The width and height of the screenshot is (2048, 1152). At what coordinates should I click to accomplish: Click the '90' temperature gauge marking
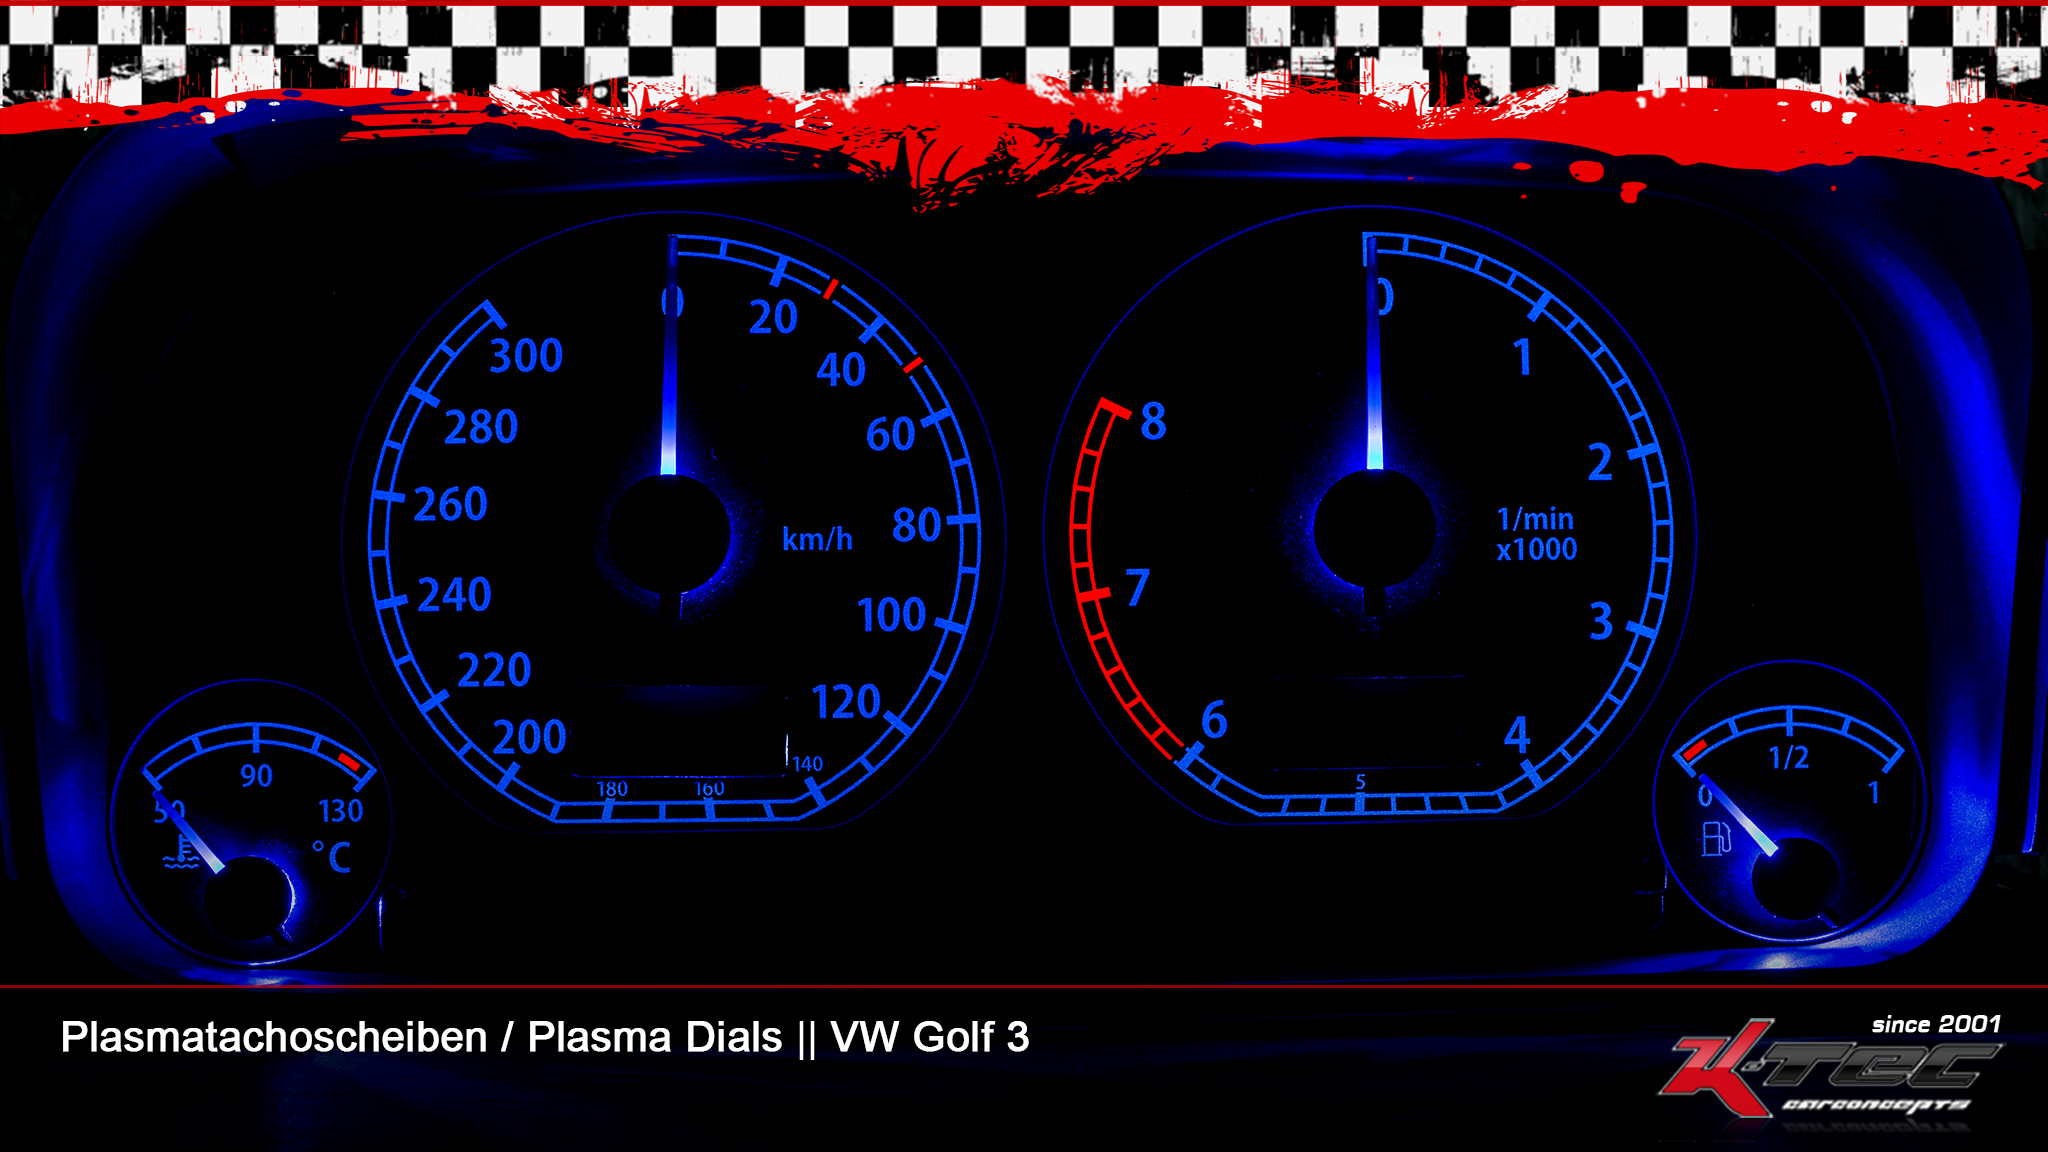256,775
